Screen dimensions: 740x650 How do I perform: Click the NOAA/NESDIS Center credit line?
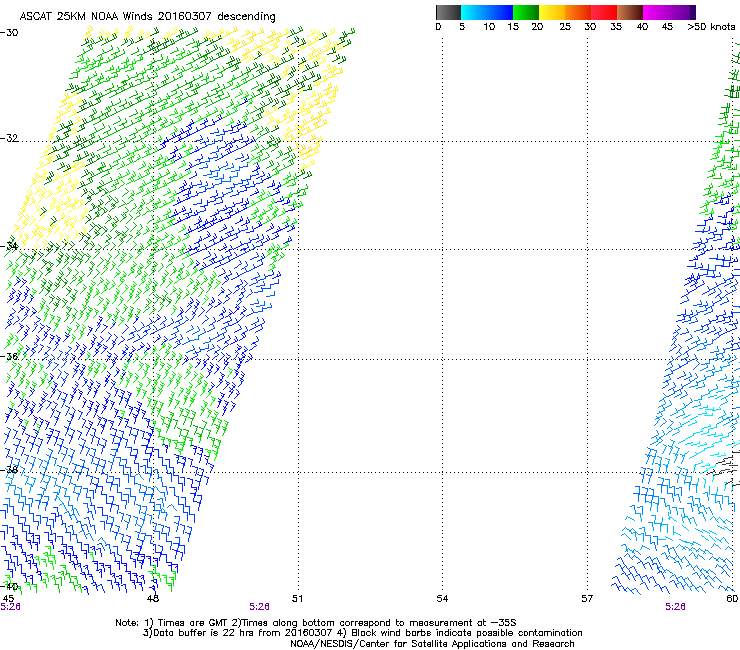point(432,644)
